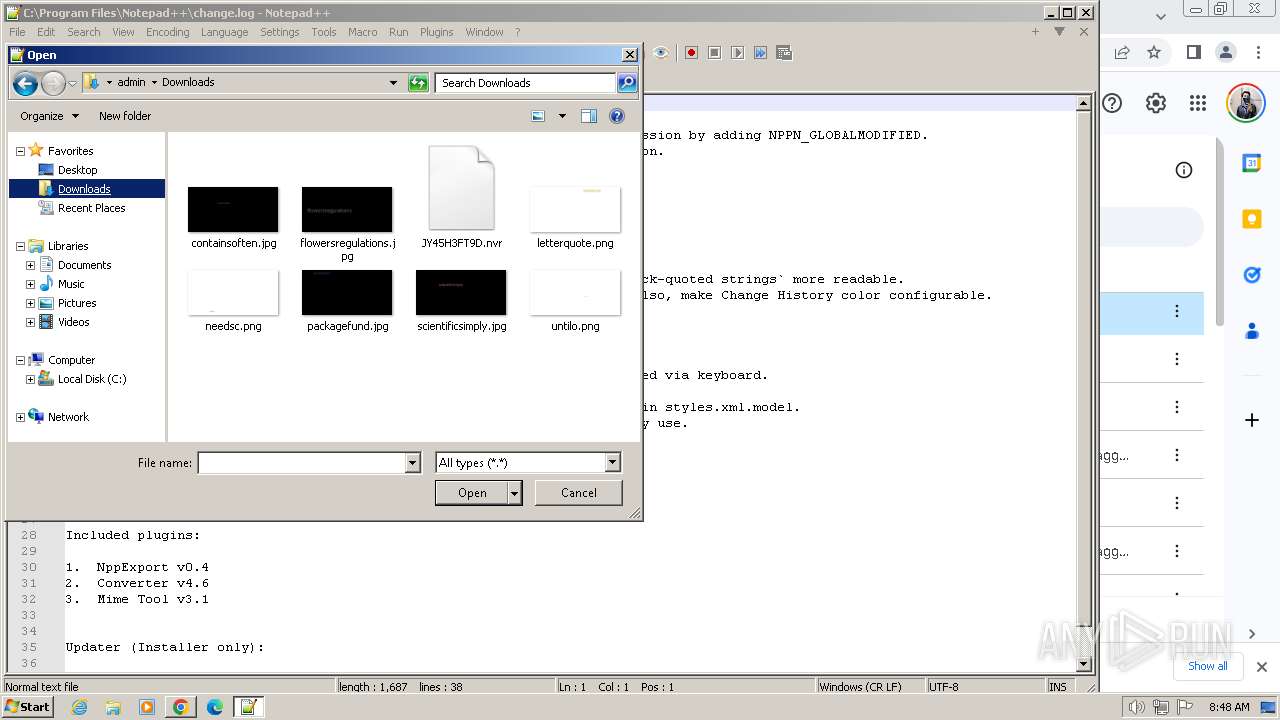Click the Open button in dialog
Viewport: 1280px width, 720px height.
[x=472, y=492]
